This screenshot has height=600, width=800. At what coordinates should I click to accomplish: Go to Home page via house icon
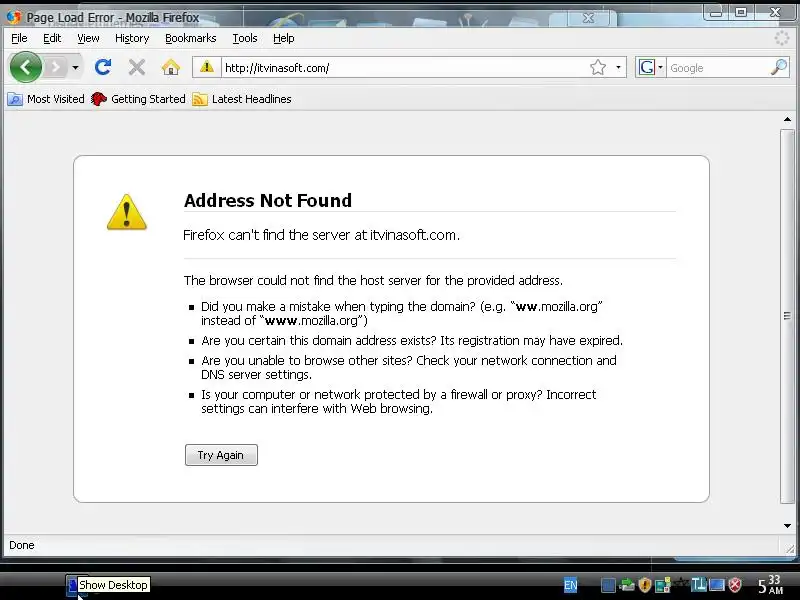point(170,67)
